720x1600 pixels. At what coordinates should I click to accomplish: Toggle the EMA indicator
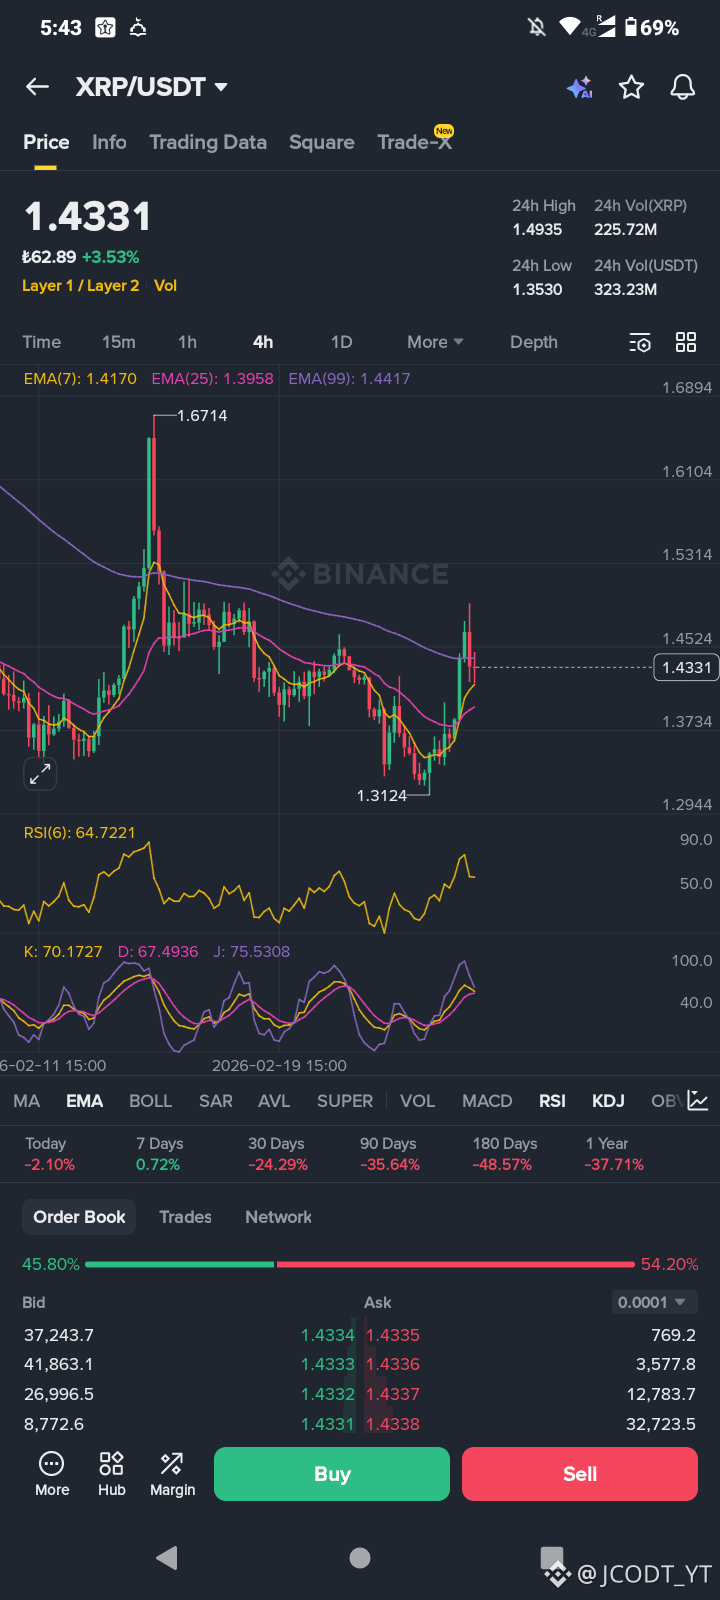pos(84,1101)
